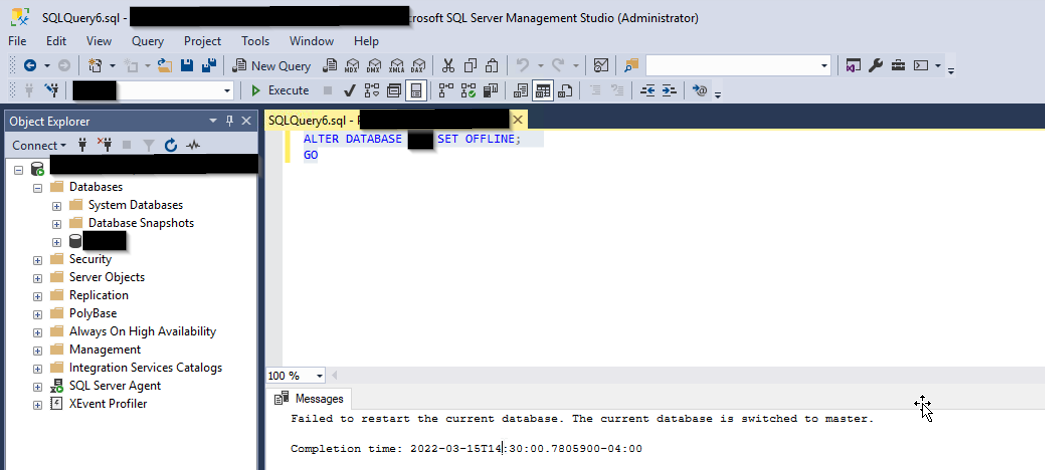
Task: Click inside the Find search input field
Action: [x=731, y=65]
